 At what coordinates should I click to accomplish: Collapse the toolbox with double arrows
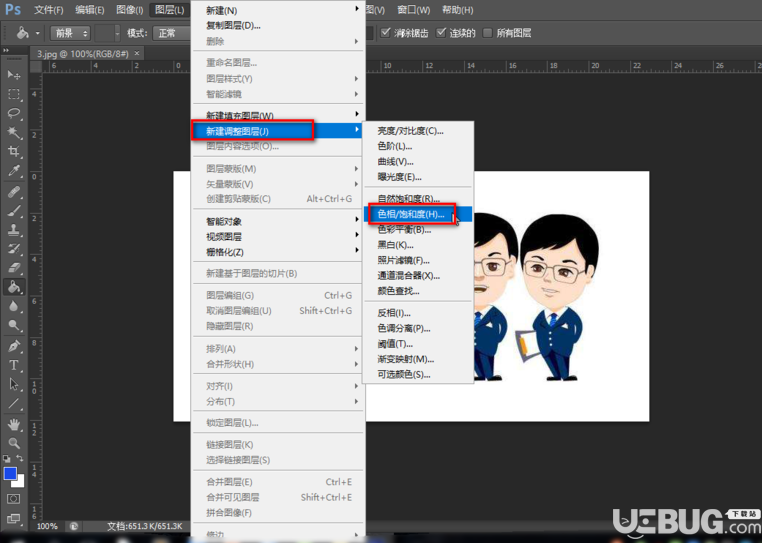(x=6, y=51)
